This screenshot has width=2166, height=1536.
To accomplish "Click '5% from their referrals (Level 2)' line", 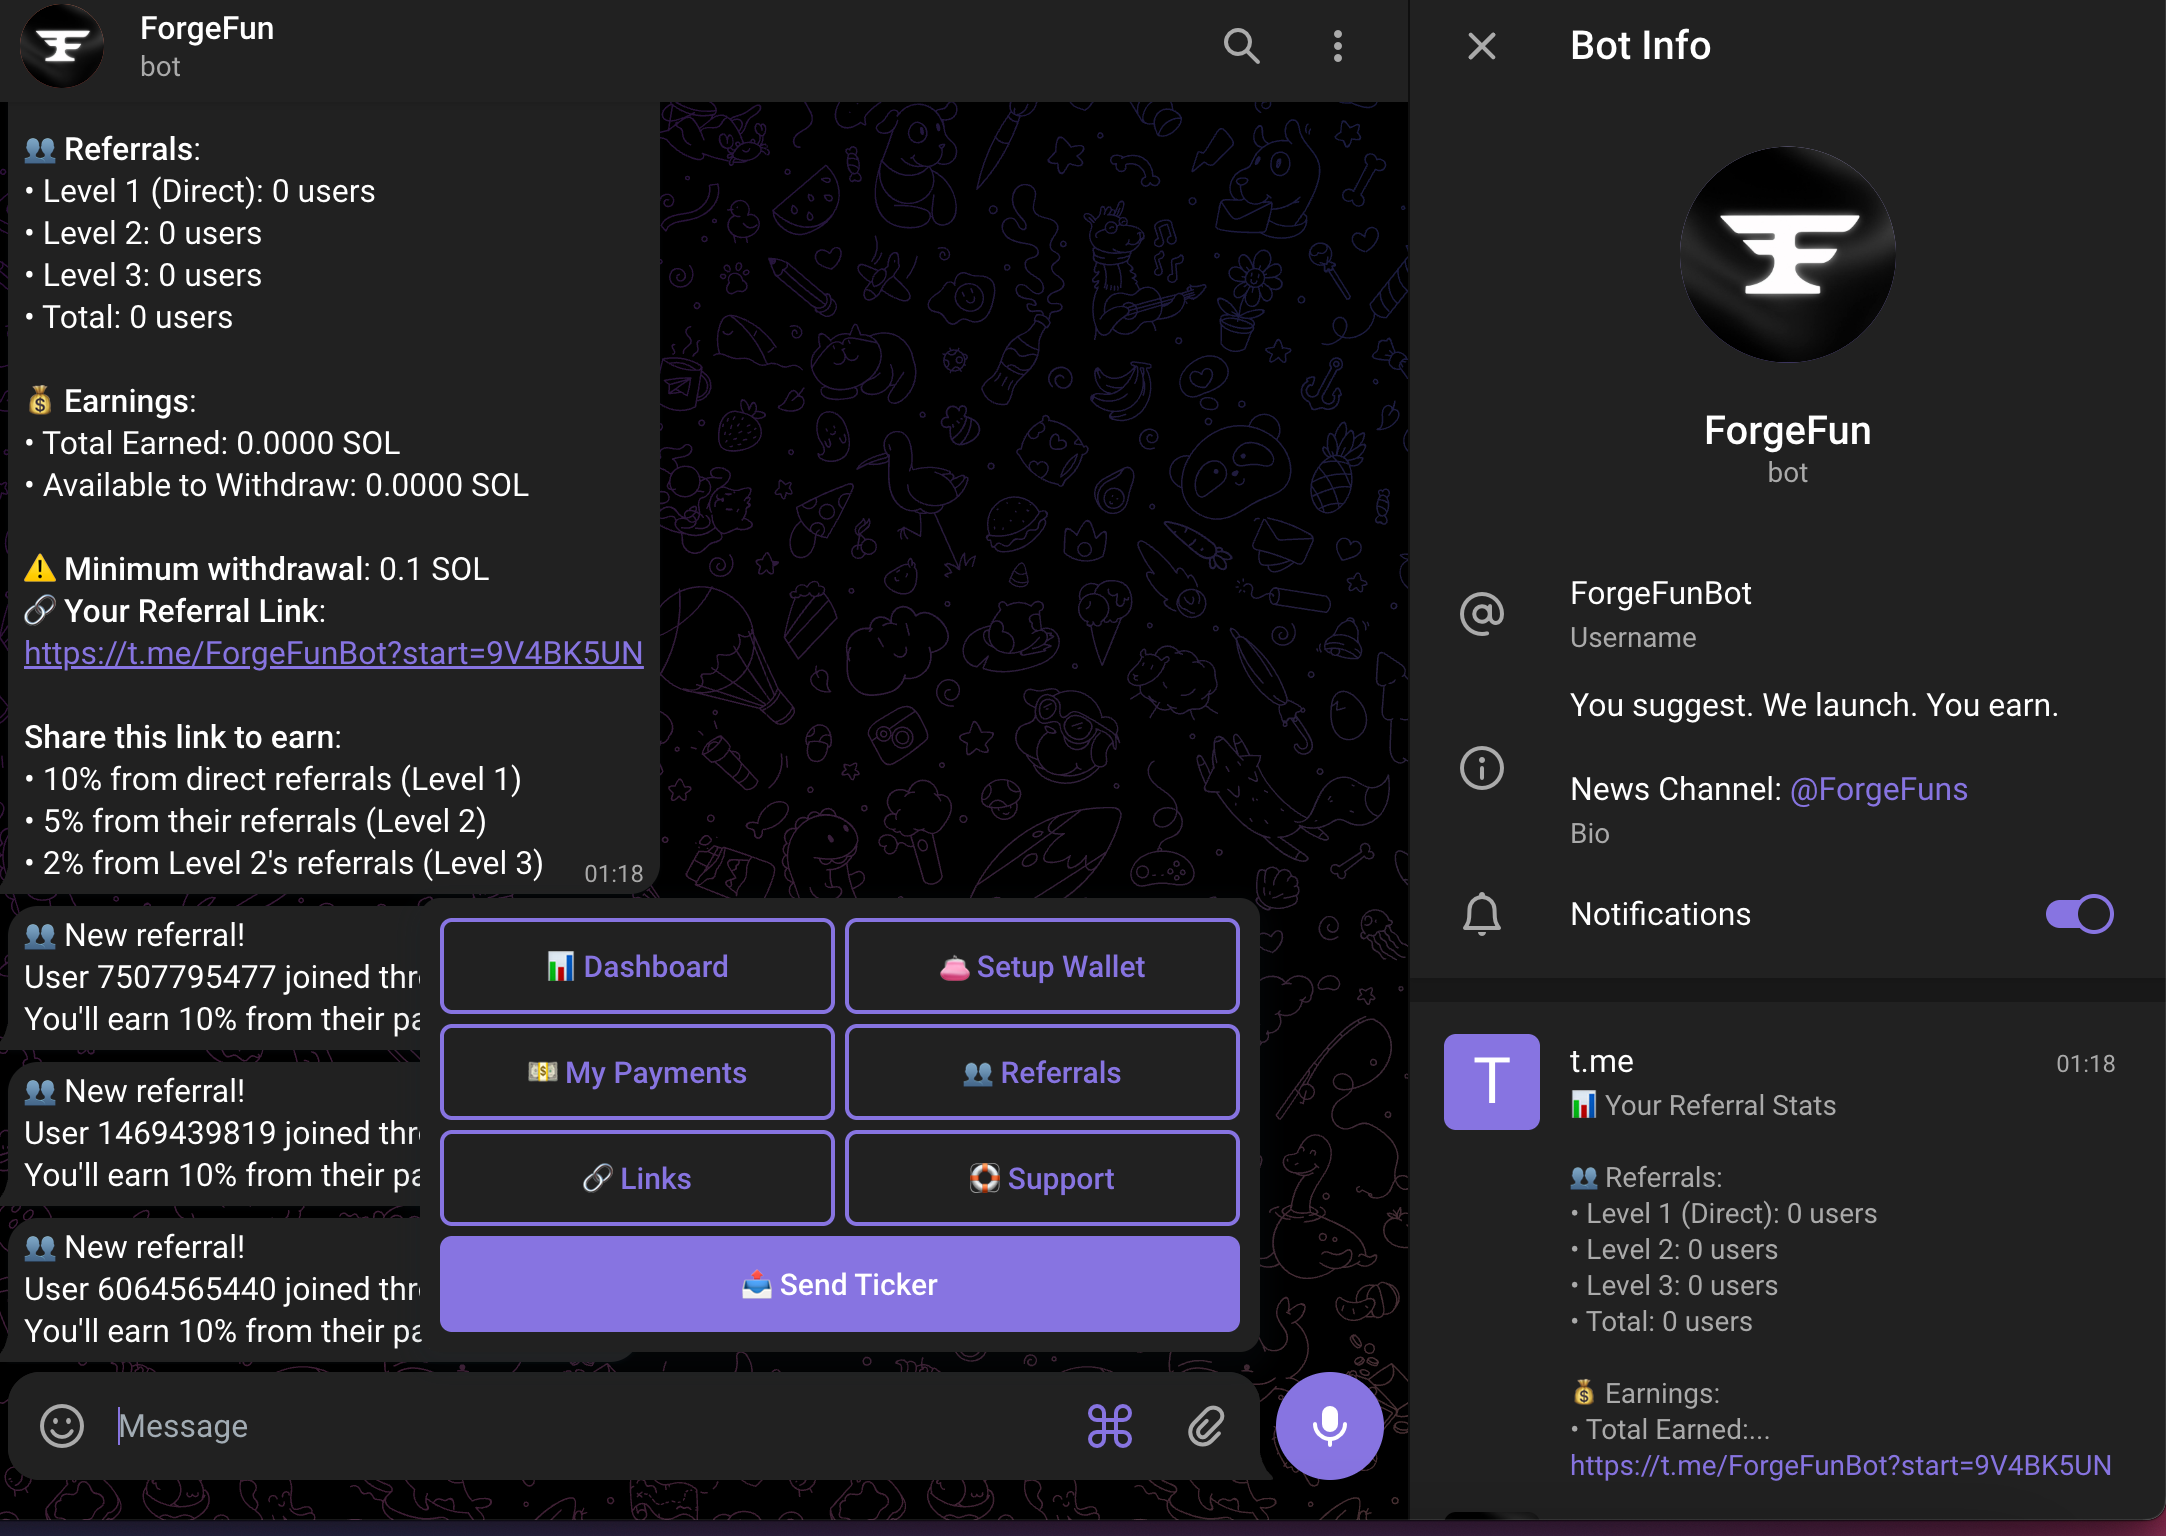I will point(256,821).
